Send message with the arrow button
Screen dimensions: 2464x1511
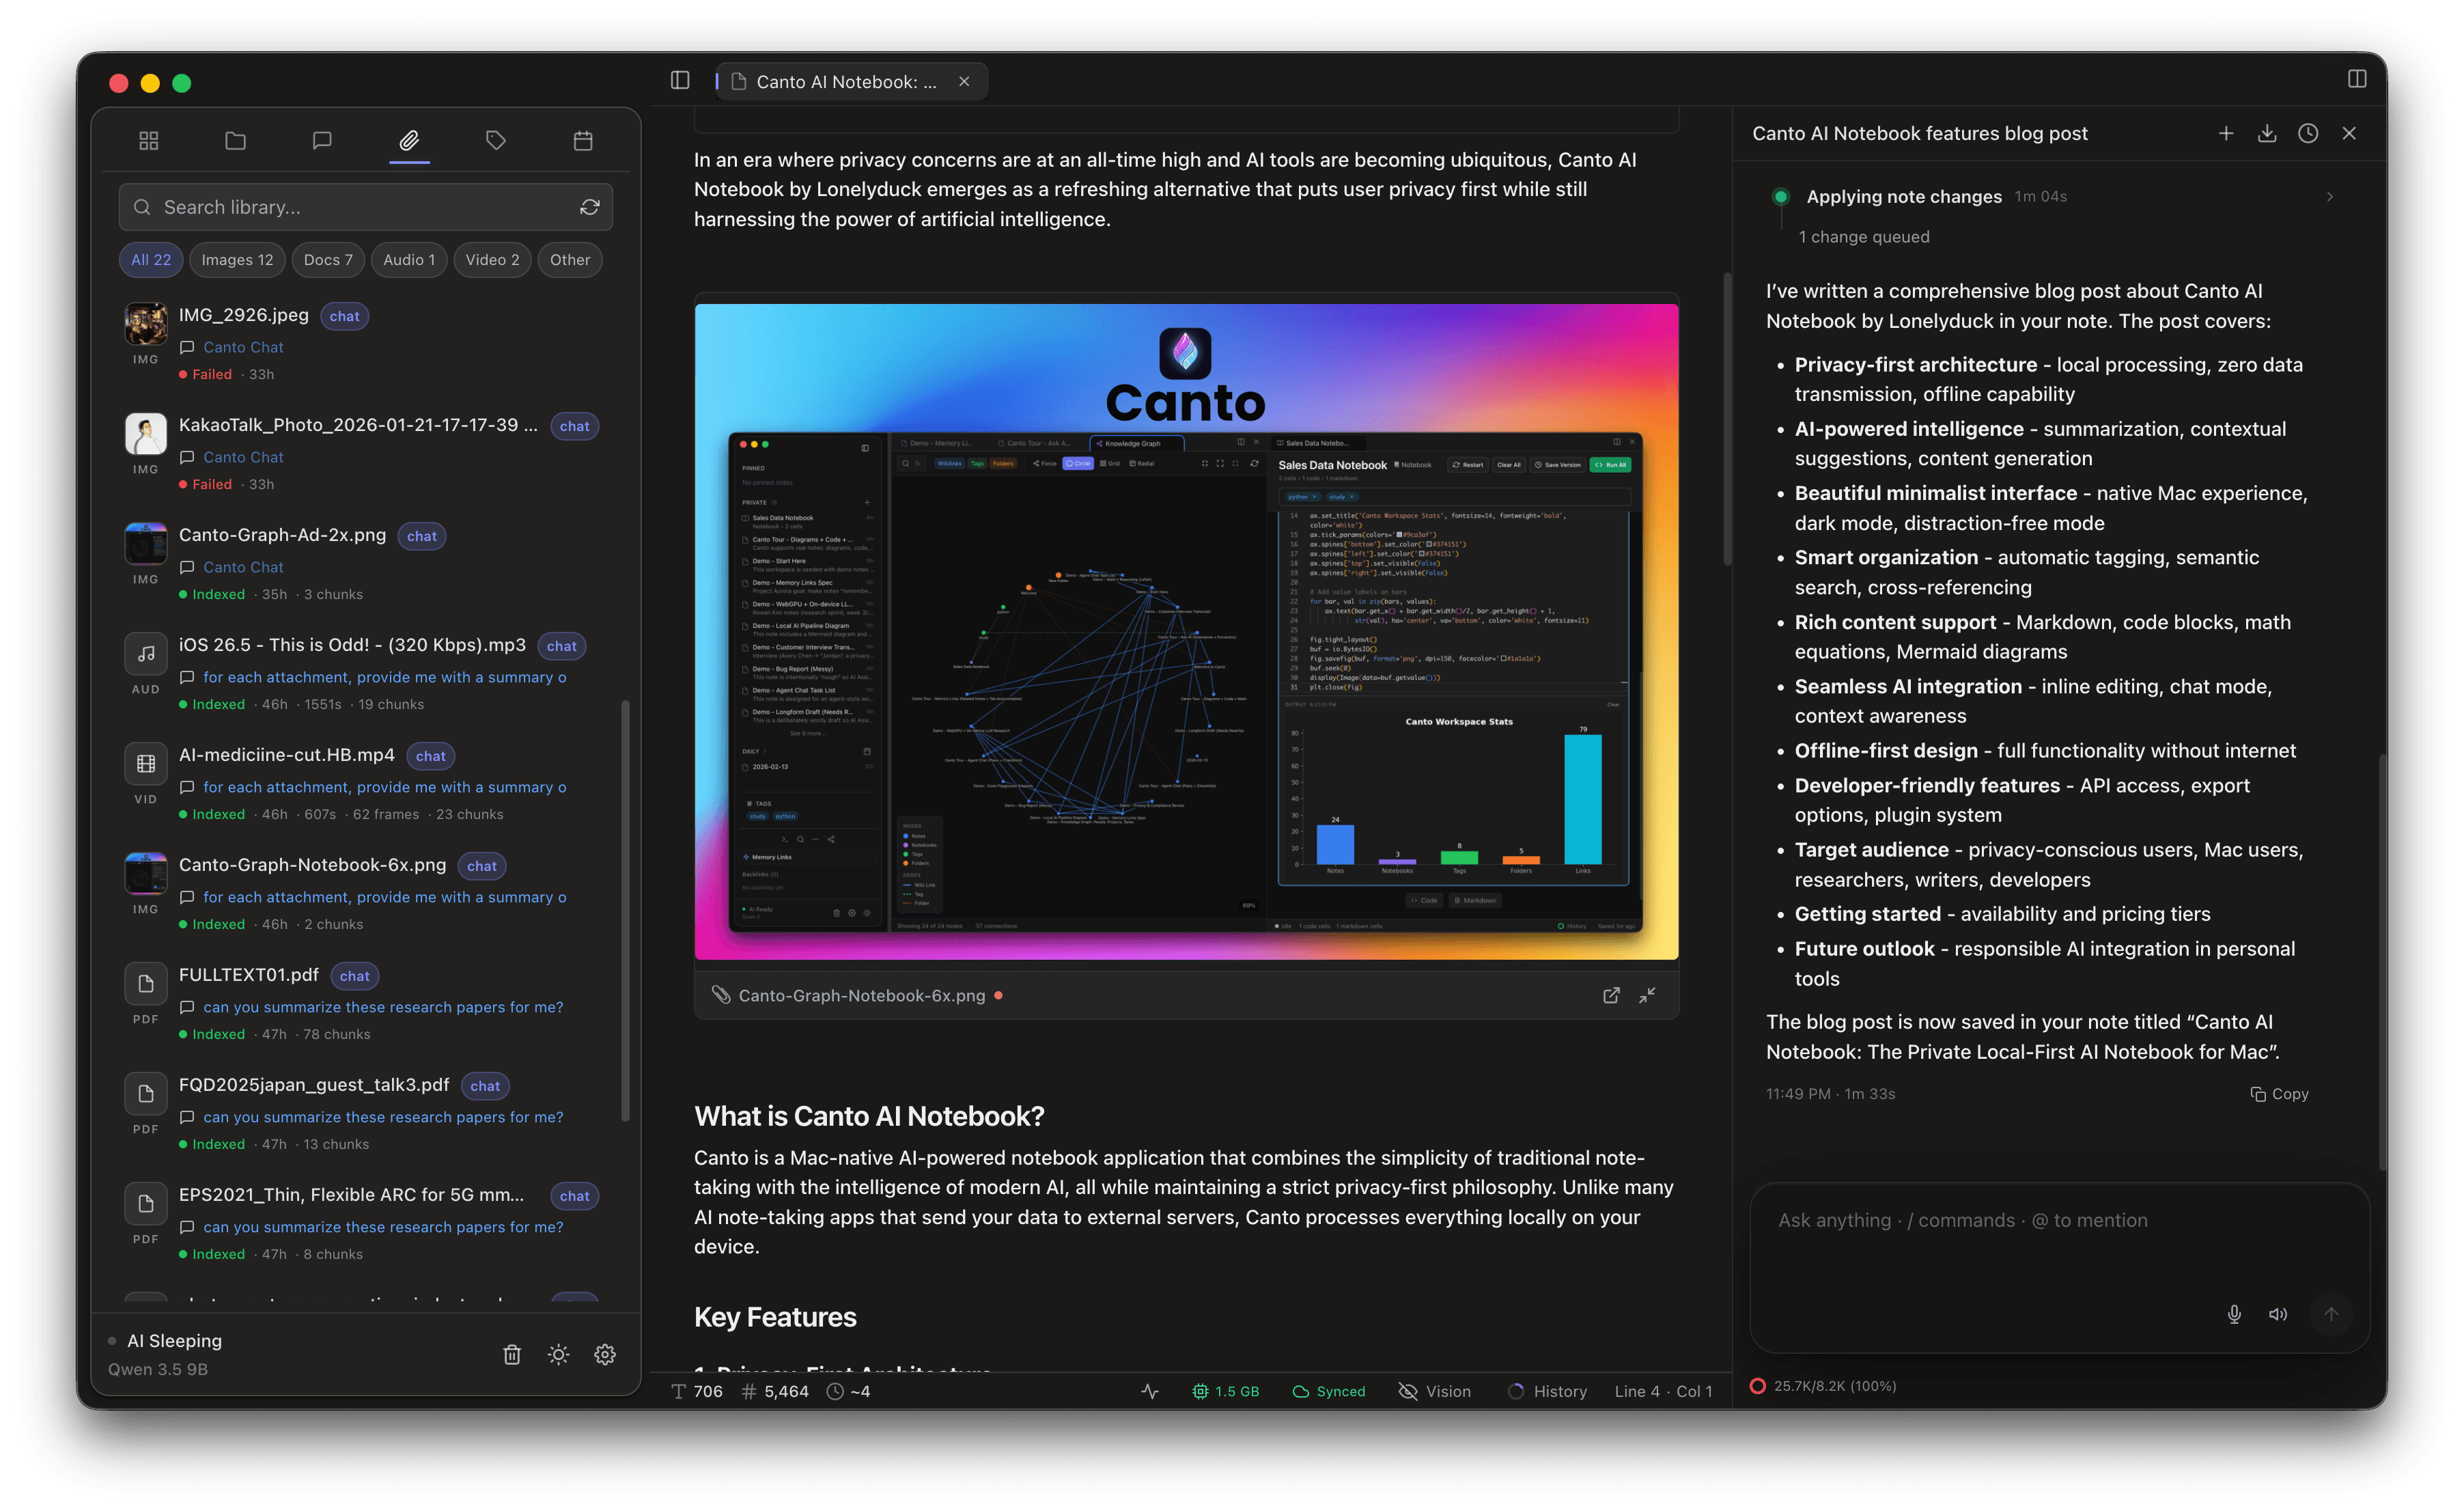[2331, 1315]
